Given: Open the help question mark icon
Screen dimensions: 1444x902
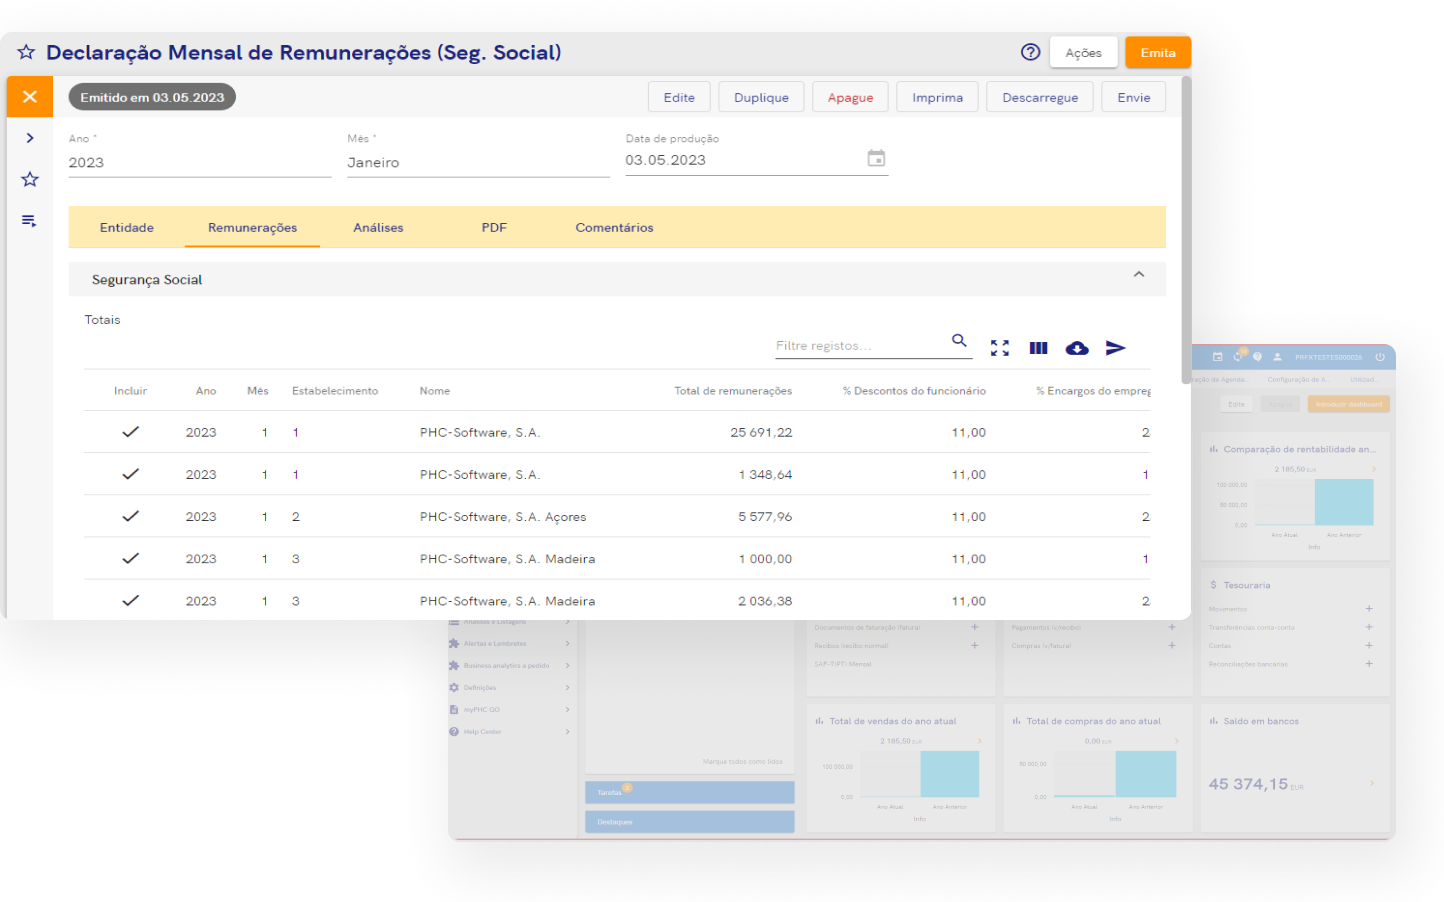Looking at the screenshot, I should pos(1030,53).
